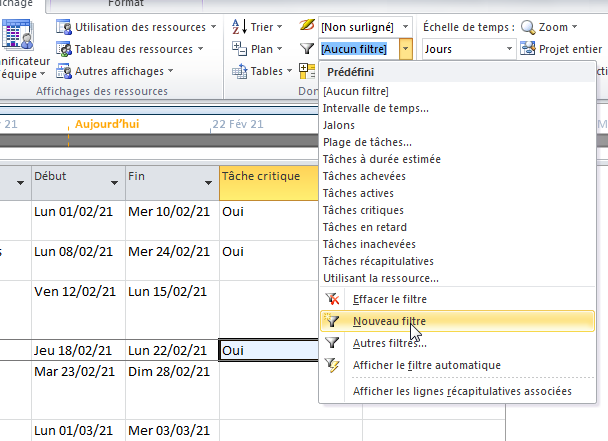Click the Afficher le filtre automatique icon
Viewport: 608px width, 441px height.
click(x=334, y=365)
